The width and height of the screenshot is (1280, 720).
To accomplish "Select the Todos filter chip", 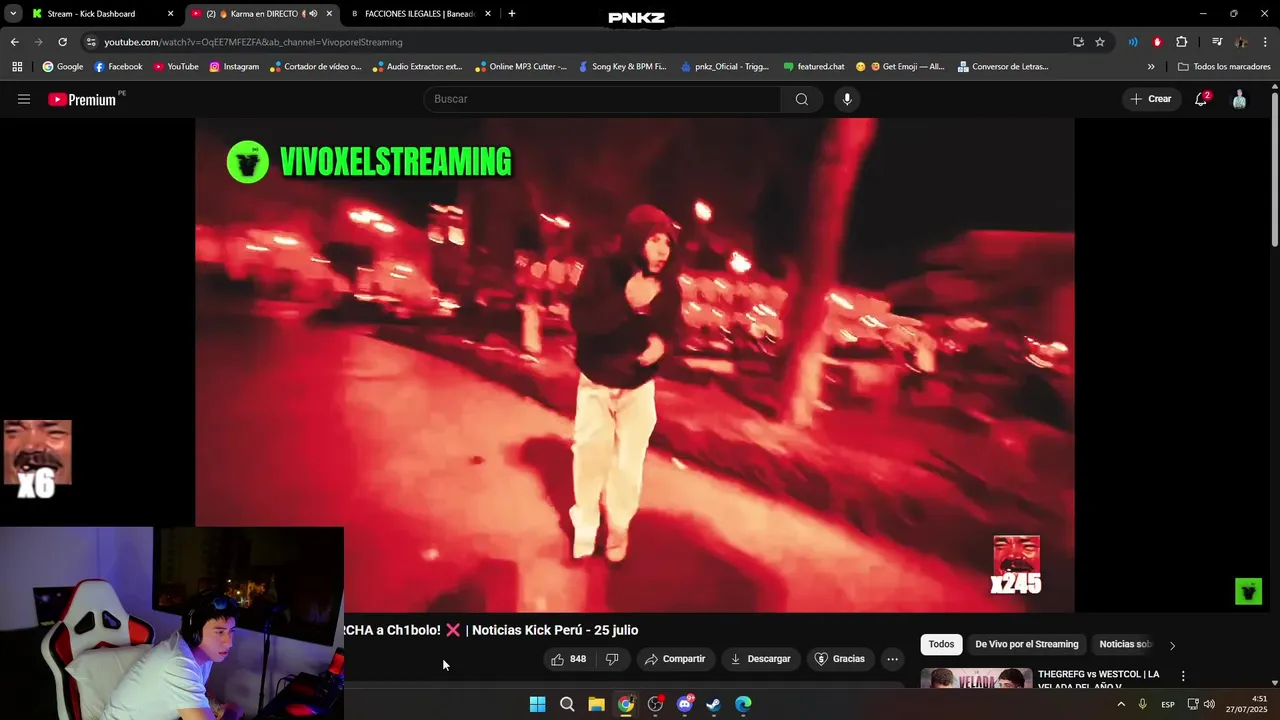I will [x=941, y=645].
